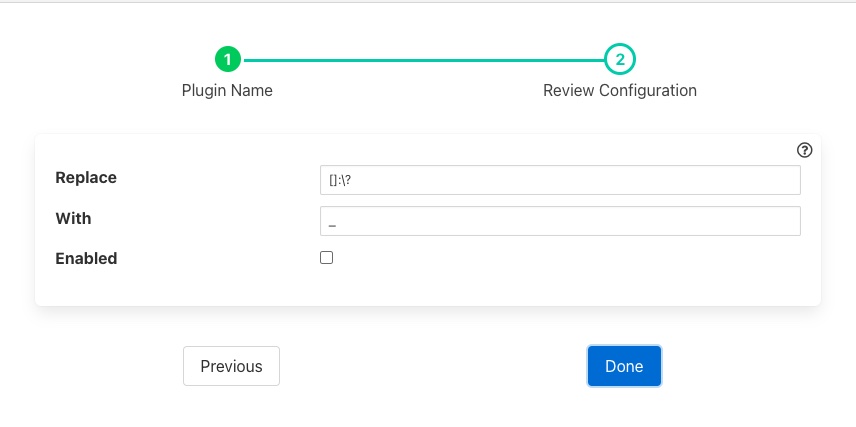Select the Plugin Name step label
The height and width of the screenshot is (427, 856).
coord(227,90)
